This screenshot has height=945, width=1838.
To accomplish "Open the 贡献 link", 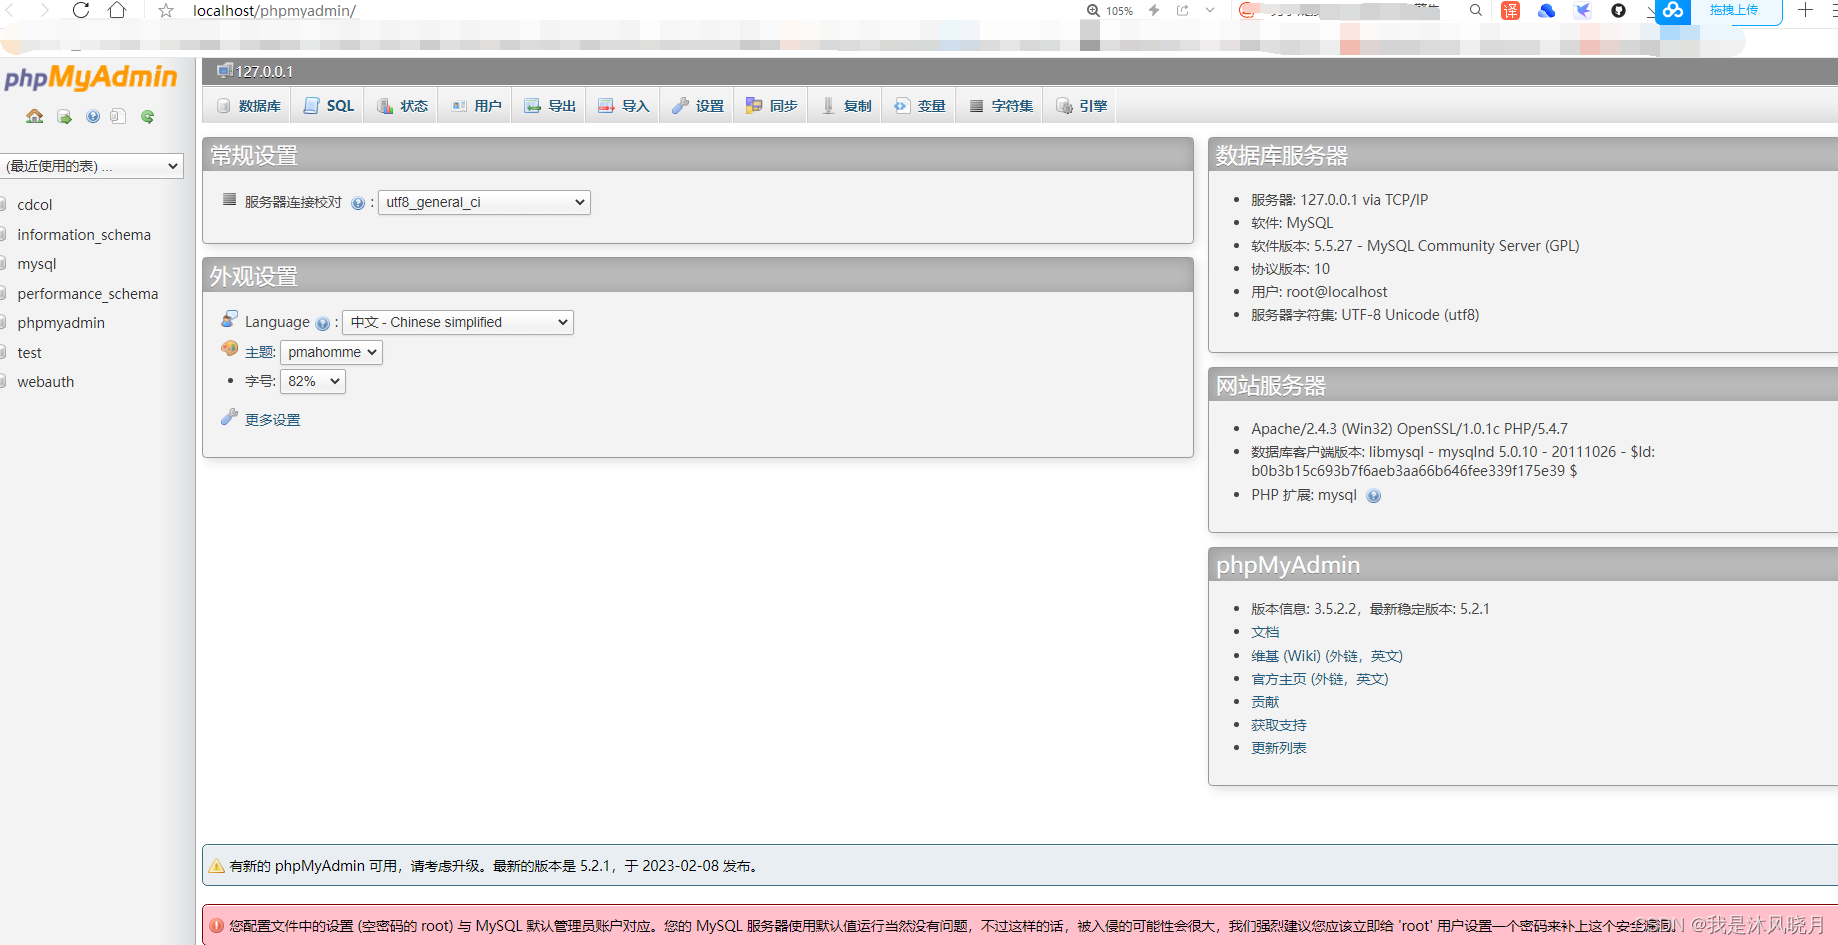I will (x=1265, y=702).
